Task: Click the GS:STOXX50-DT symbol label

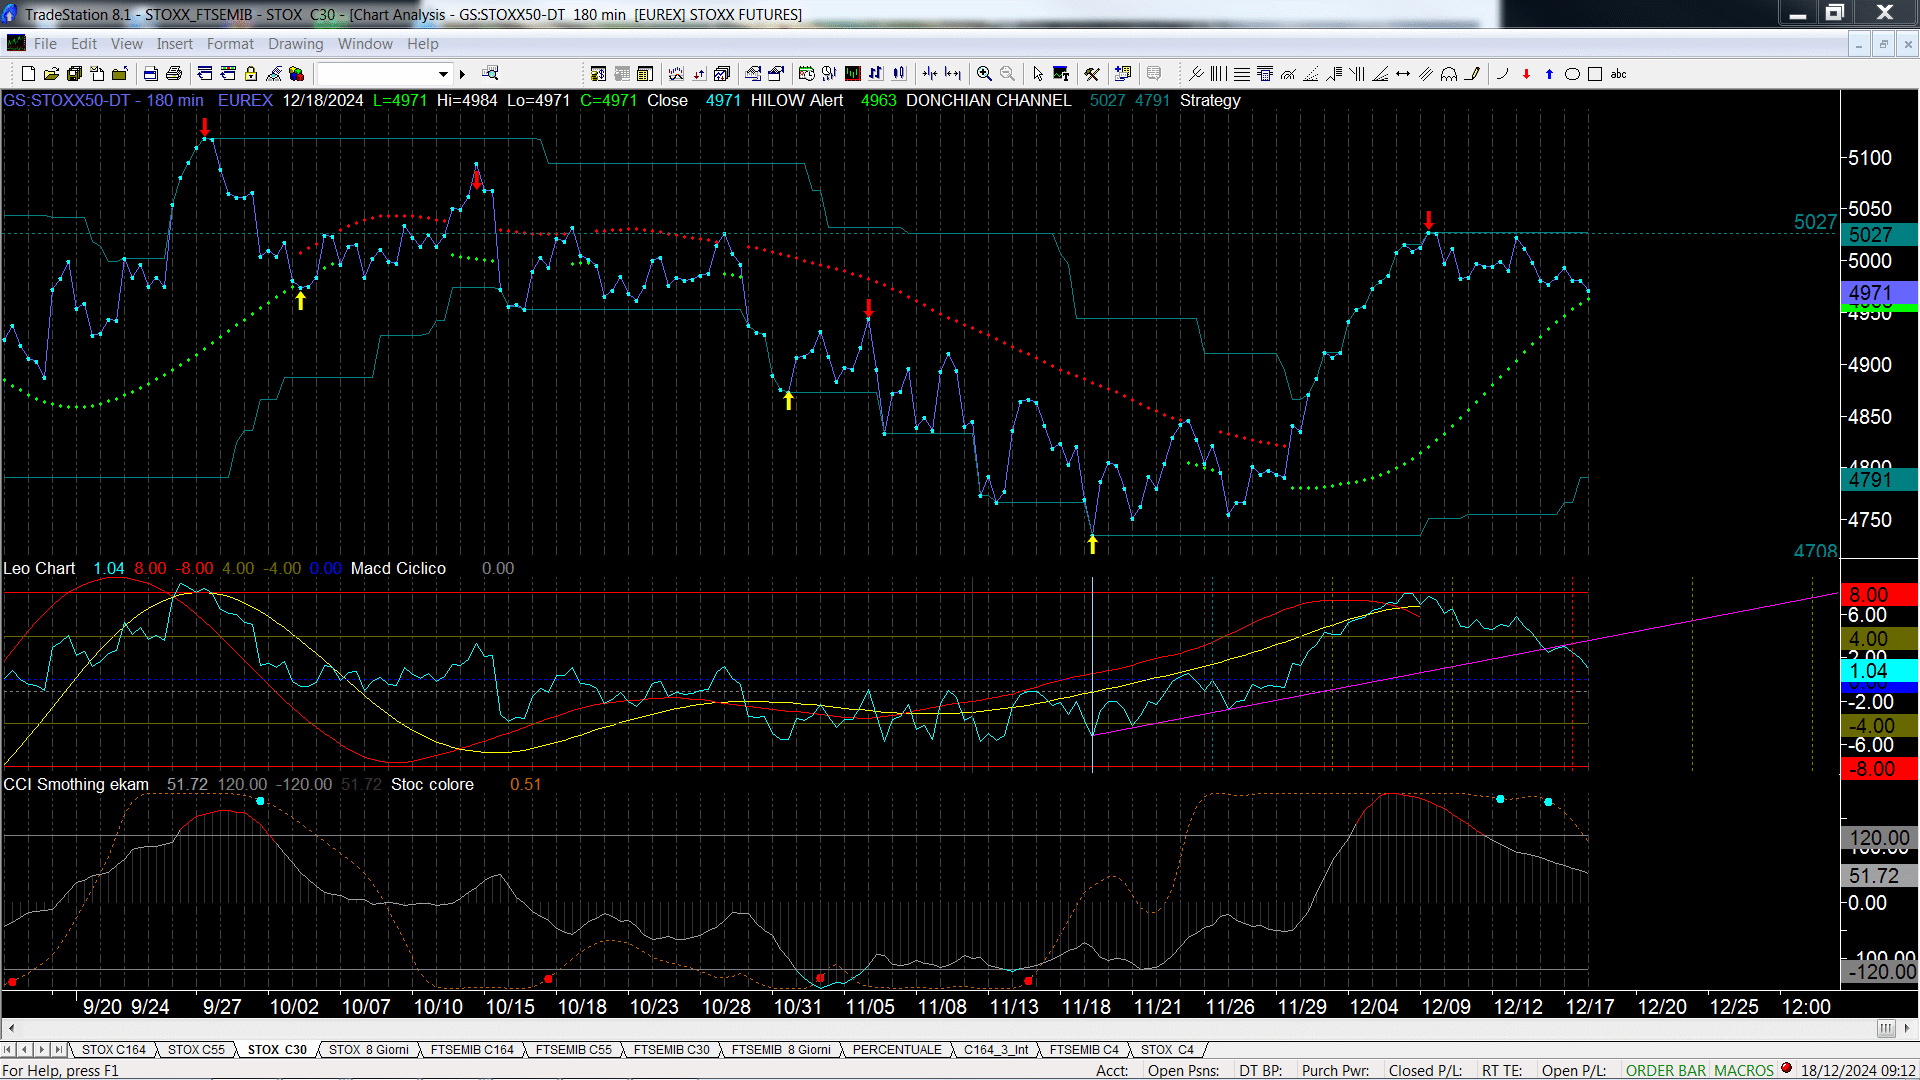Action: click(x=67, y=101)
